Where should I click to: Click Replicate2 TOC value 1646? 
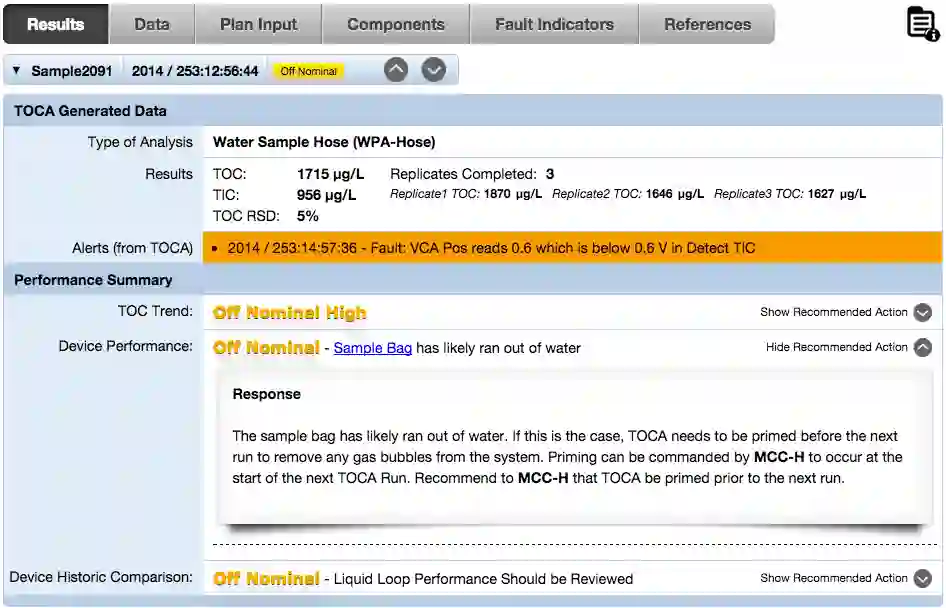click(x=659, y=194)
